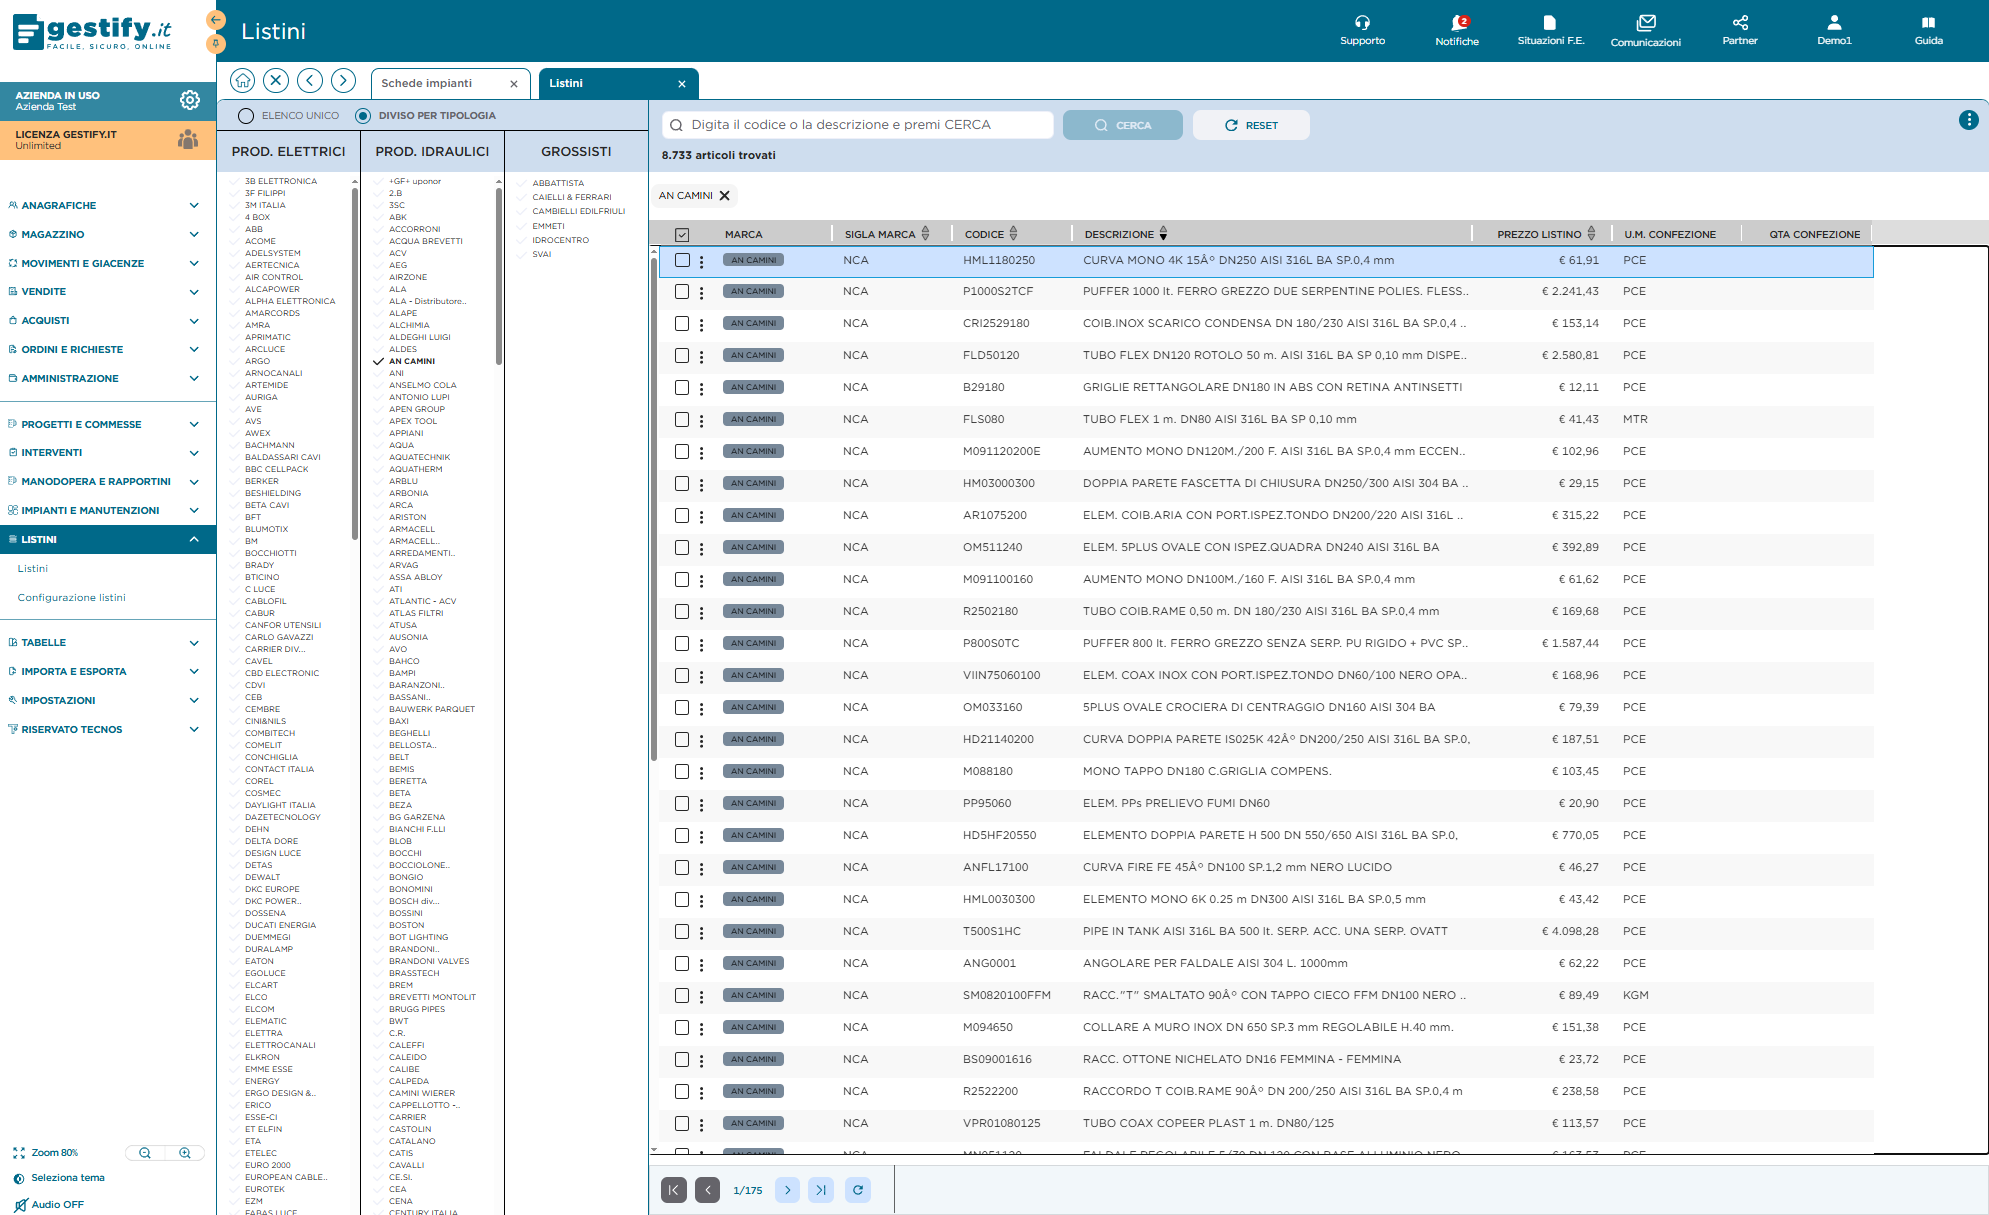Viewport: 1989px width, 1215px height.
Task: Go to last page of results
Action: [x=821, y=1190]
